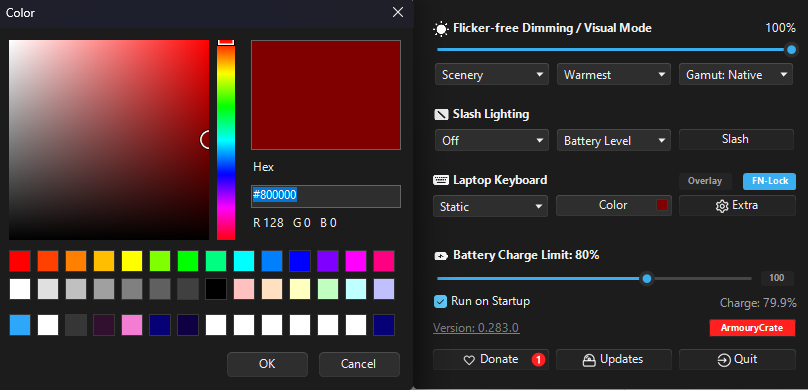Open the keyboard Color button

[613, 206]
